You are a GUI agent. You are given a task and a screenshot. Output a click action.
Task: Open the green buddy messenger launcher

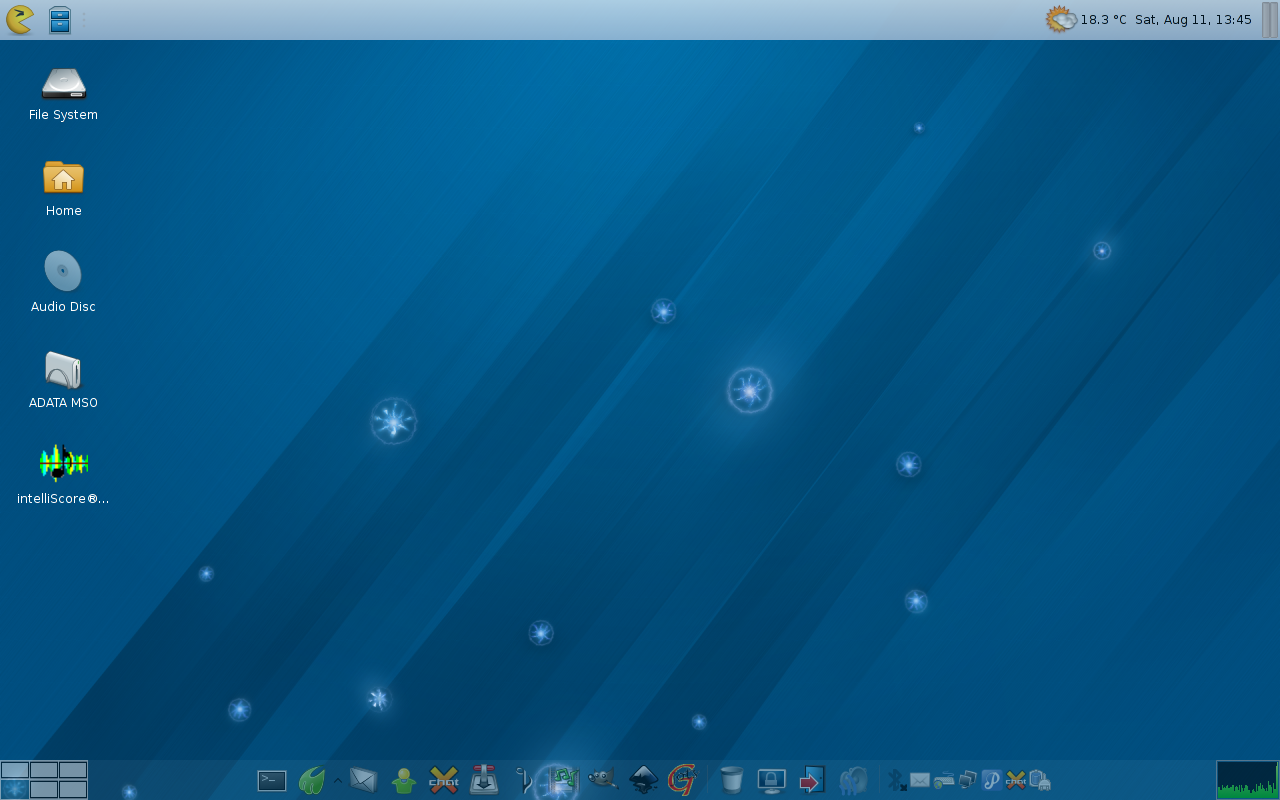point(404,780)
